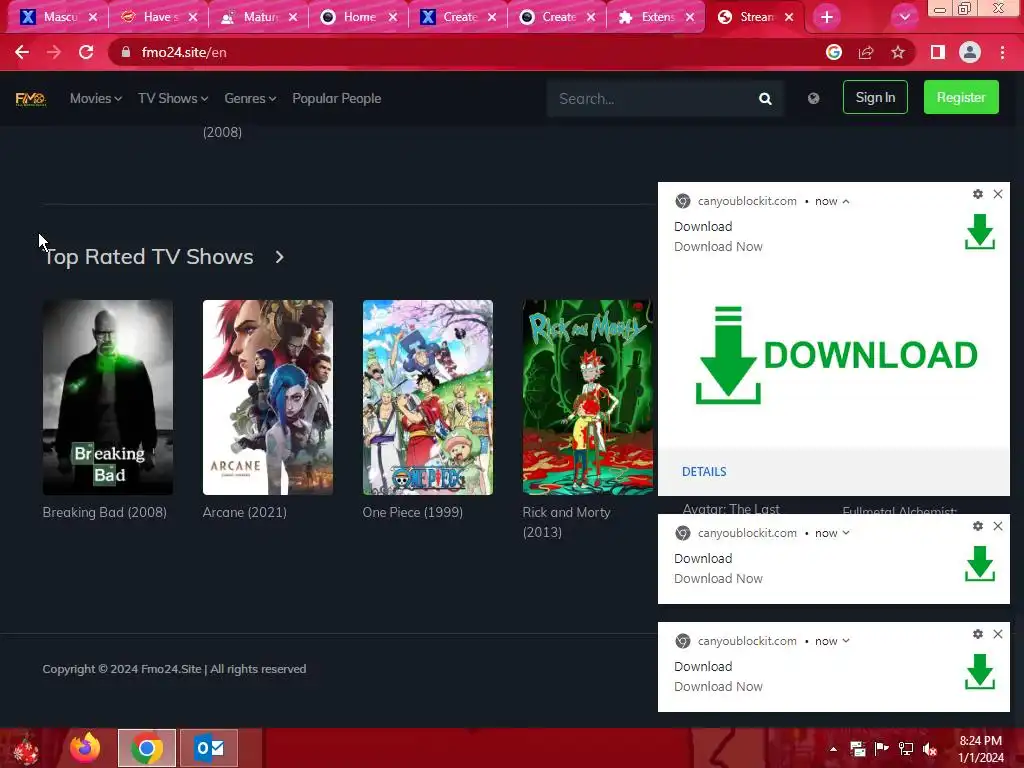The width and height of the screenshot is (1024, 768).
Task: Open settings gear on top notification
Action: click(x=978, y=194)
